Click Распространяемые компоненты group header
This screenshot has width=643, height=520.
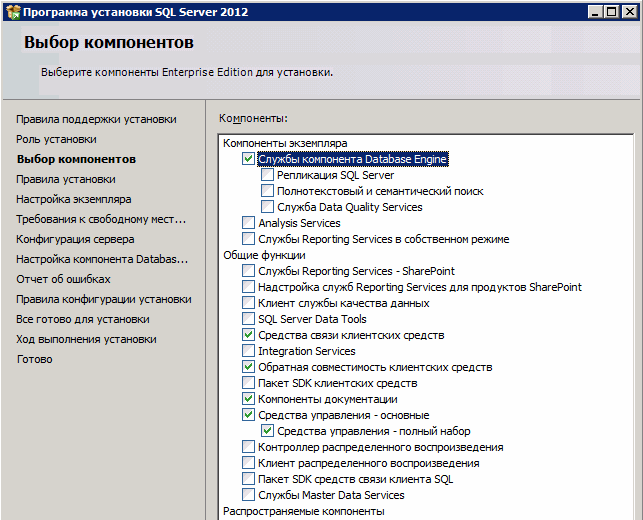303,511
